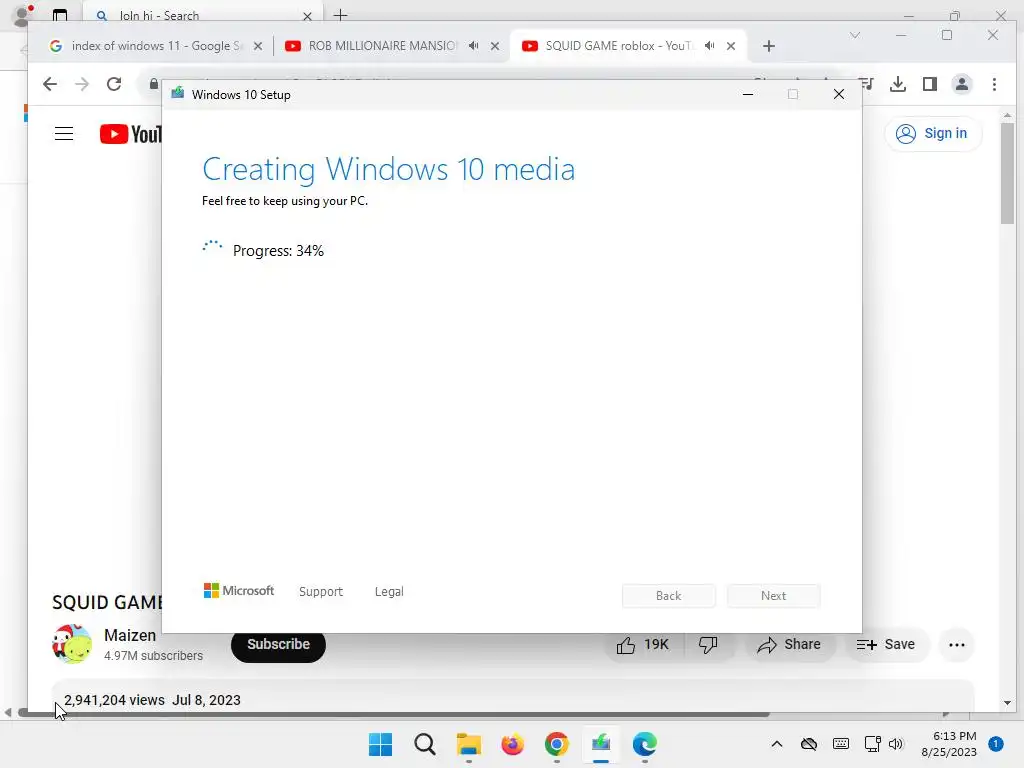Open Chrome three-dot menu
Image resolution: width=1024 pixels, height=768 pixels.
point(994,84)
